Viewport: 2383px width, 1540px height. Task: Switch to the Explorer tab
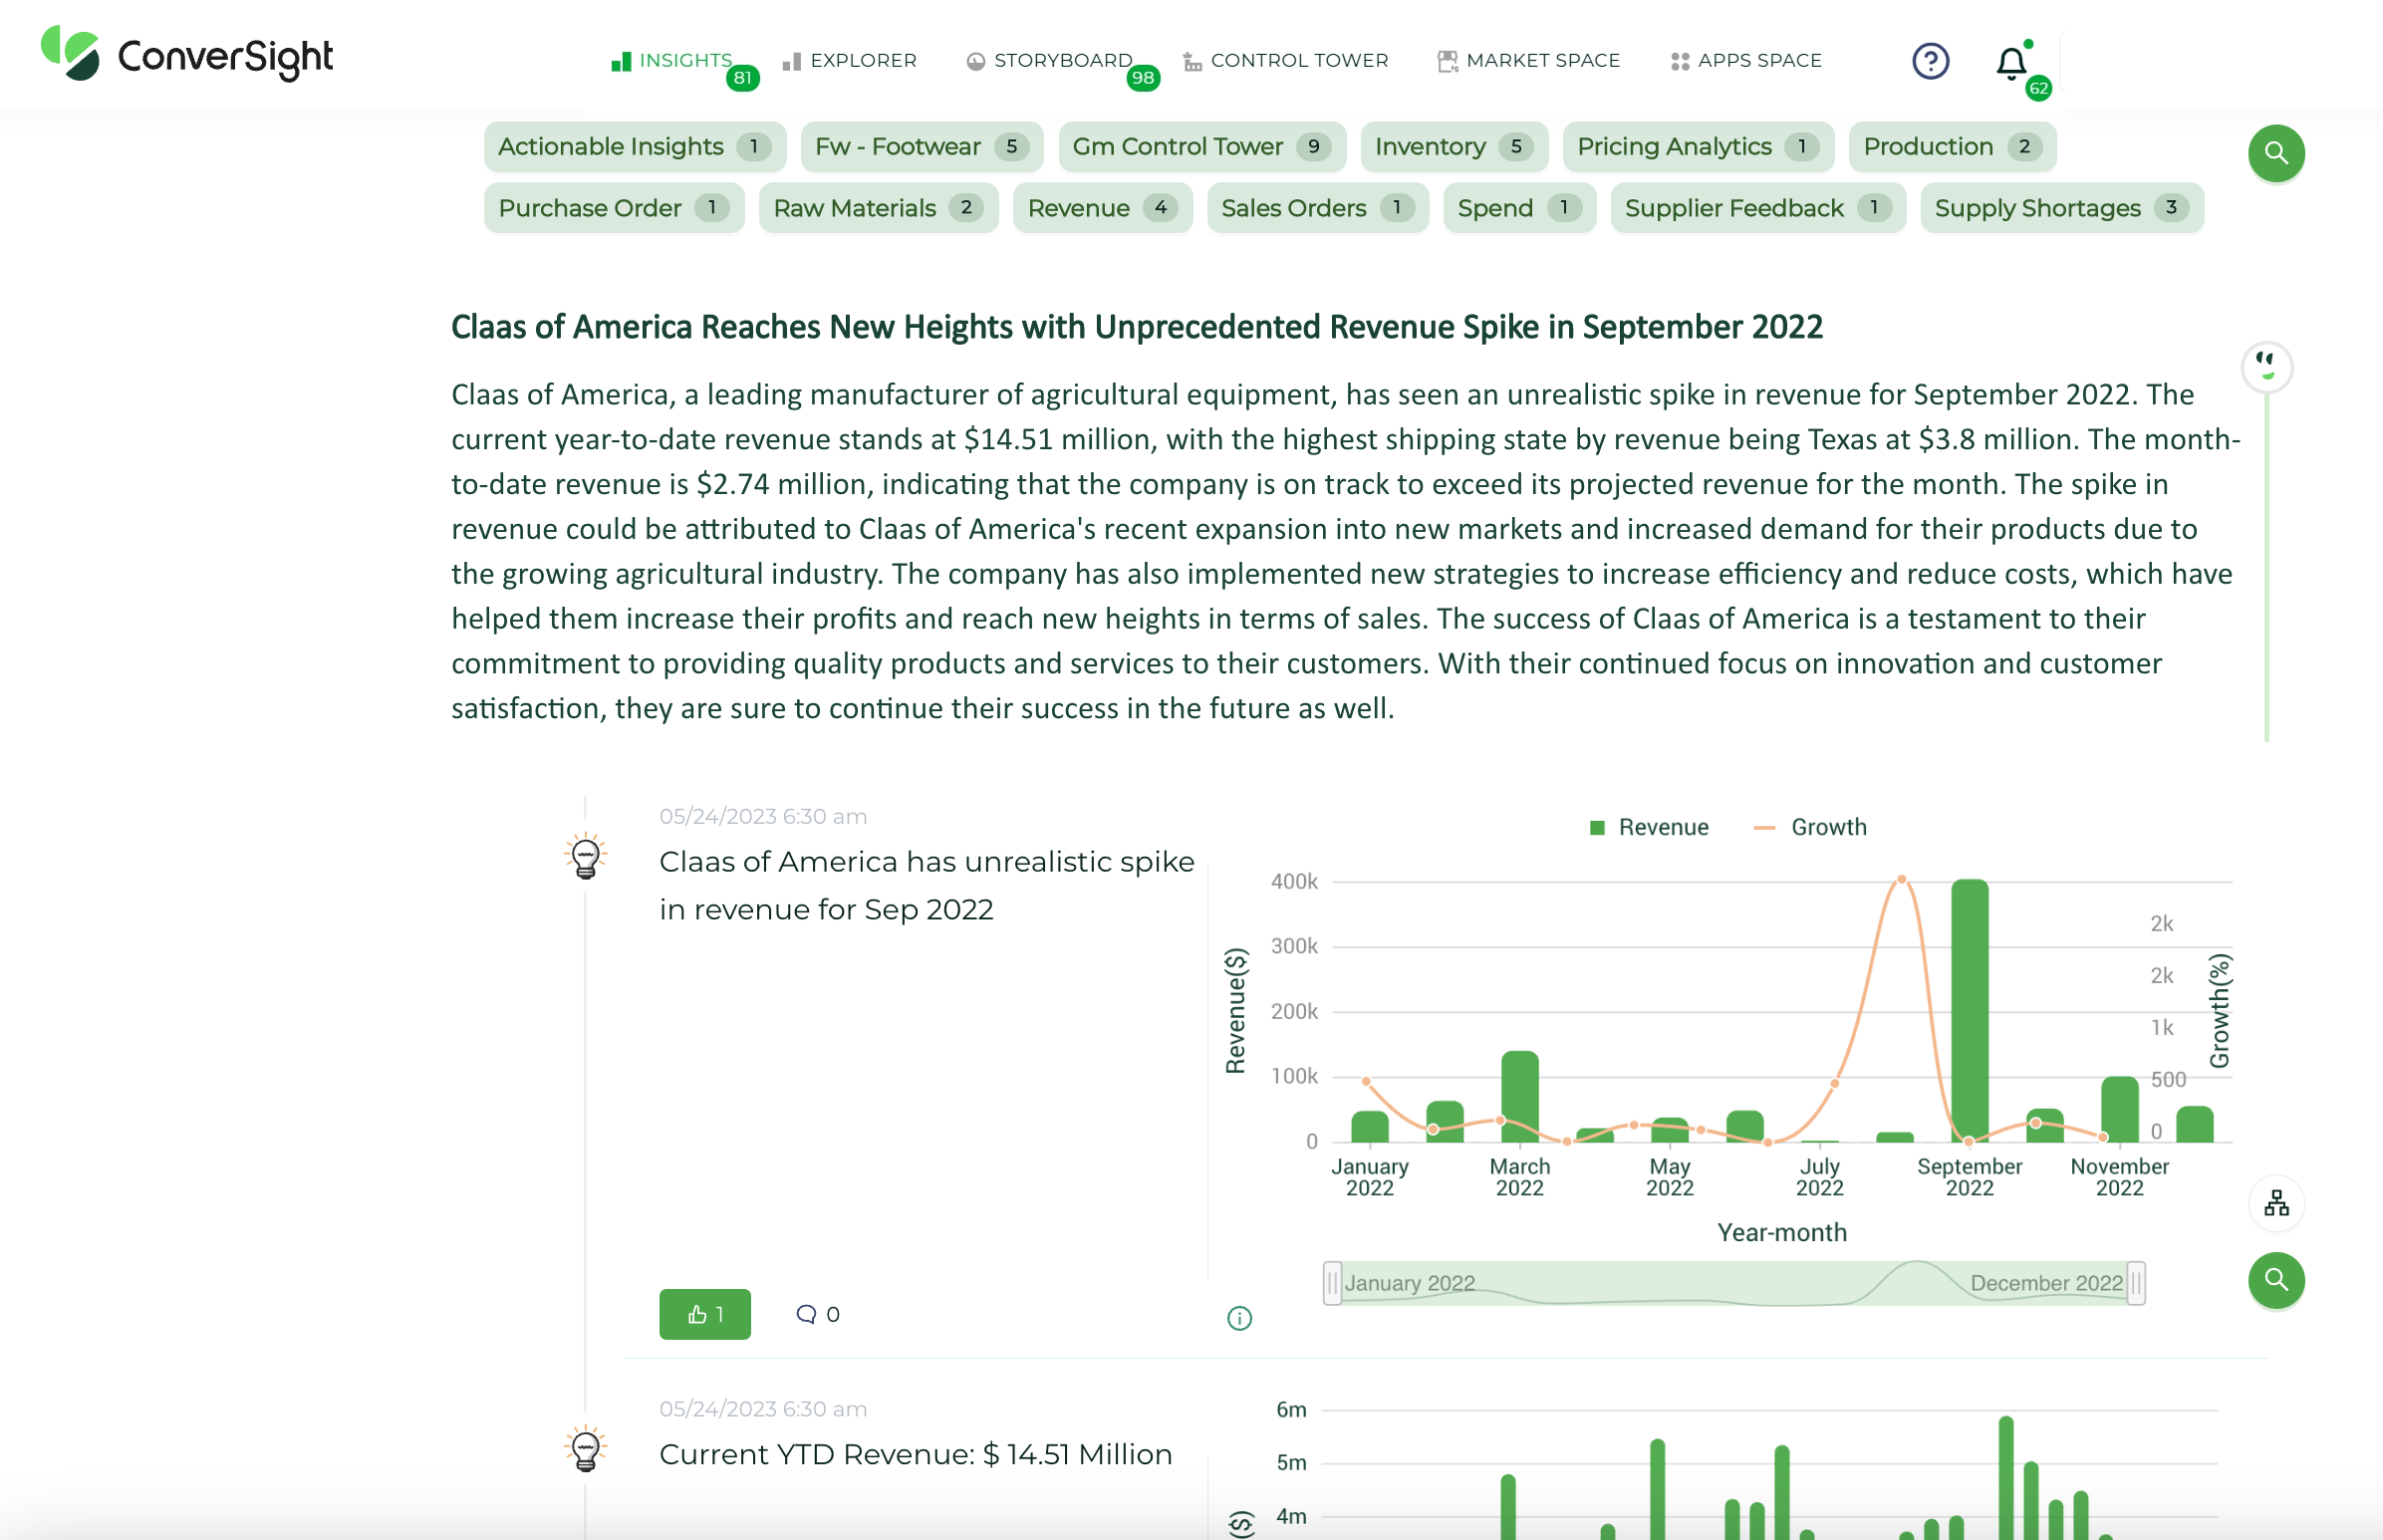850,61
